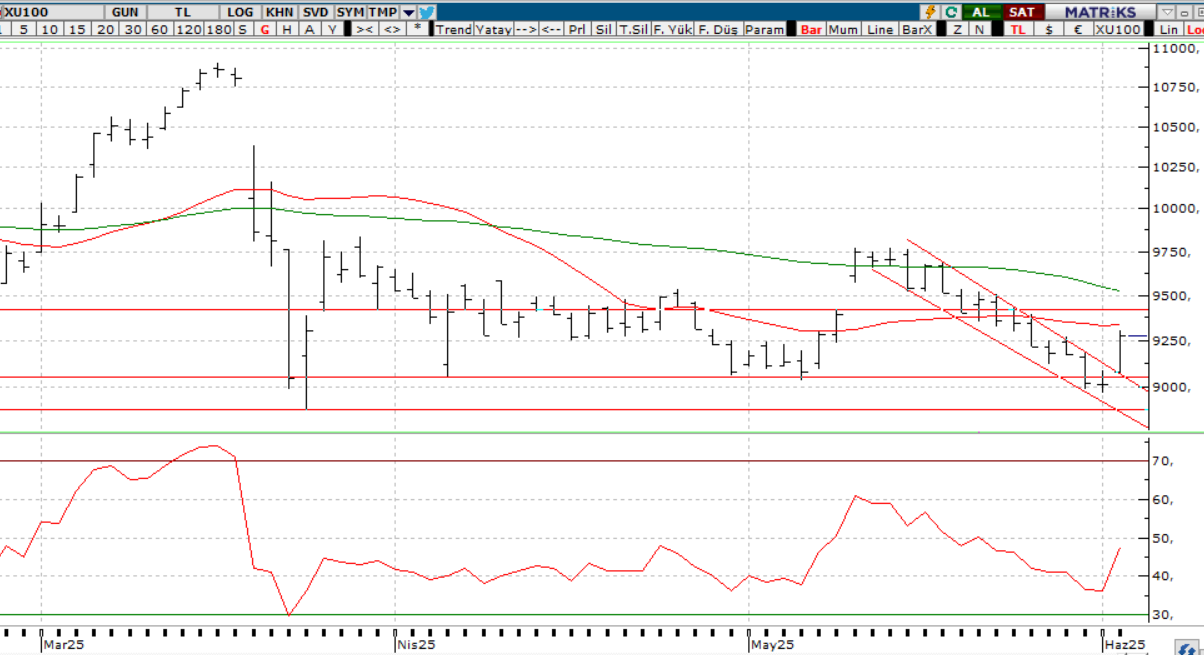Click the F. Yük load button
This screenshot has height=655, width=1204.
pyautogui.click(x=672, y=30)
